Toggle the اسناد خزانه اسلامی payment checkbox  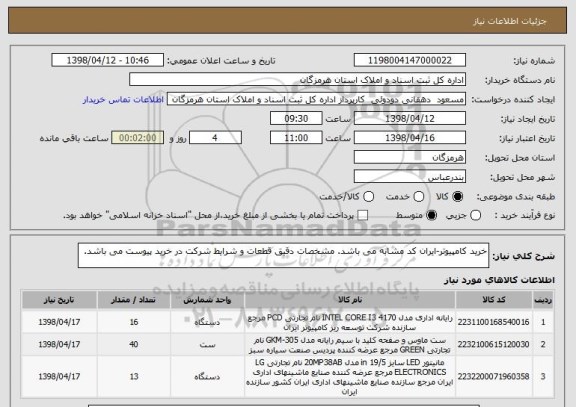(x=363, y=216)
